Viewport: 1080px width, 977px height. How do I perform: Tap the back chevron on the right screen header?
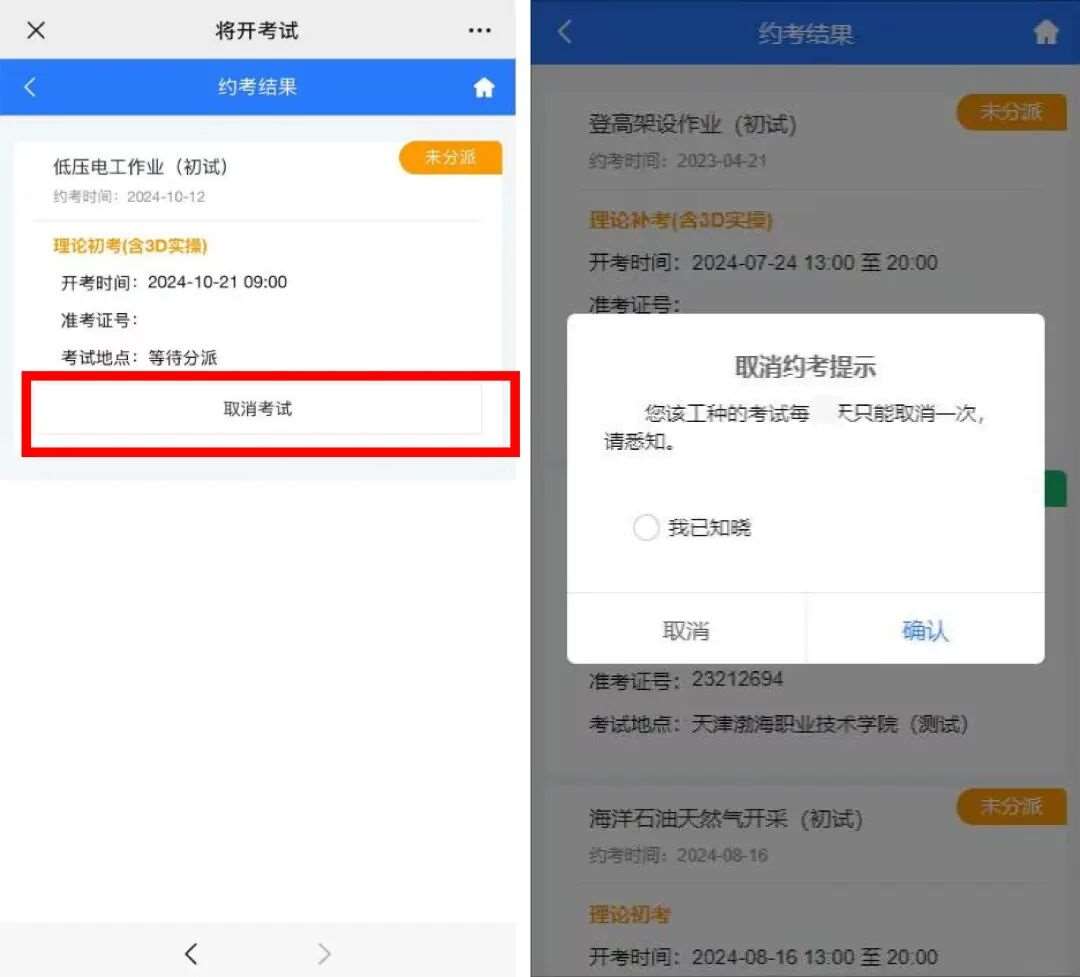[564, 32]
